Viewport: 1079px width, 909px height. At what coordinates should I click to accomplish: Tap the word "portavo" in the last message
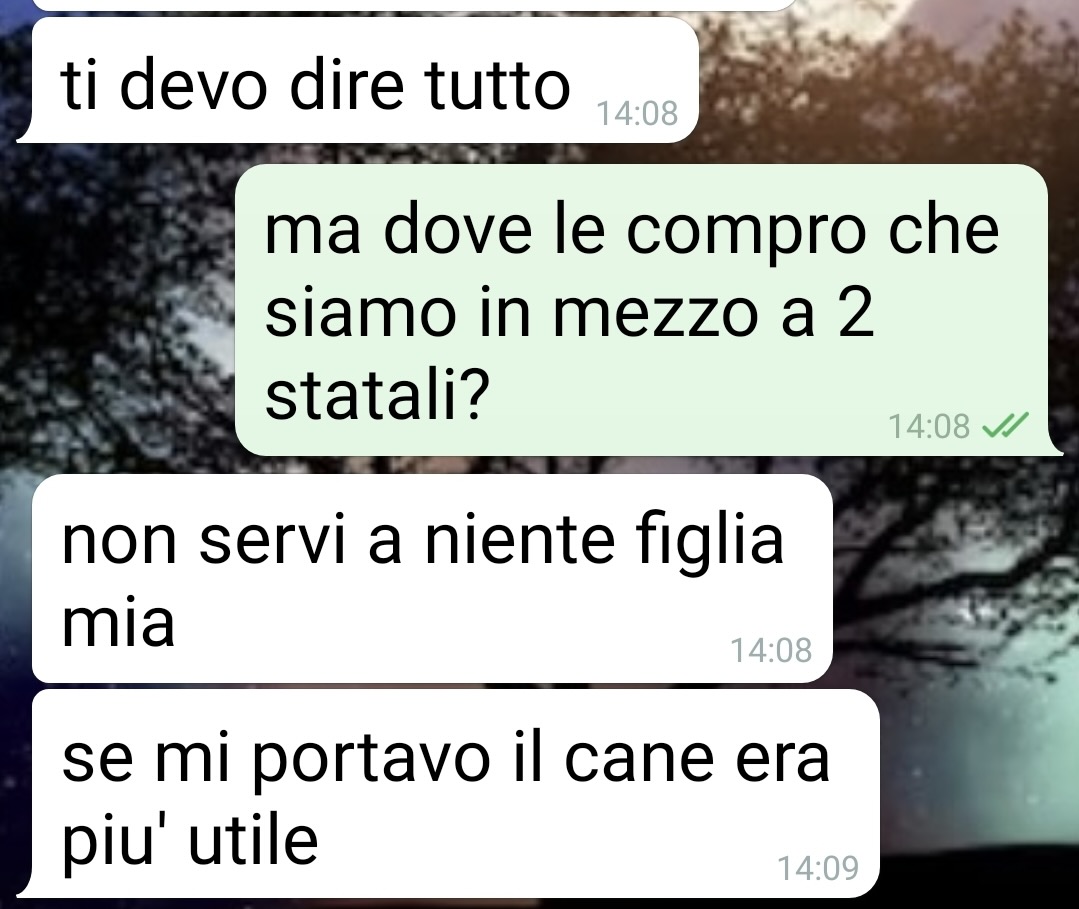point(372,762)
